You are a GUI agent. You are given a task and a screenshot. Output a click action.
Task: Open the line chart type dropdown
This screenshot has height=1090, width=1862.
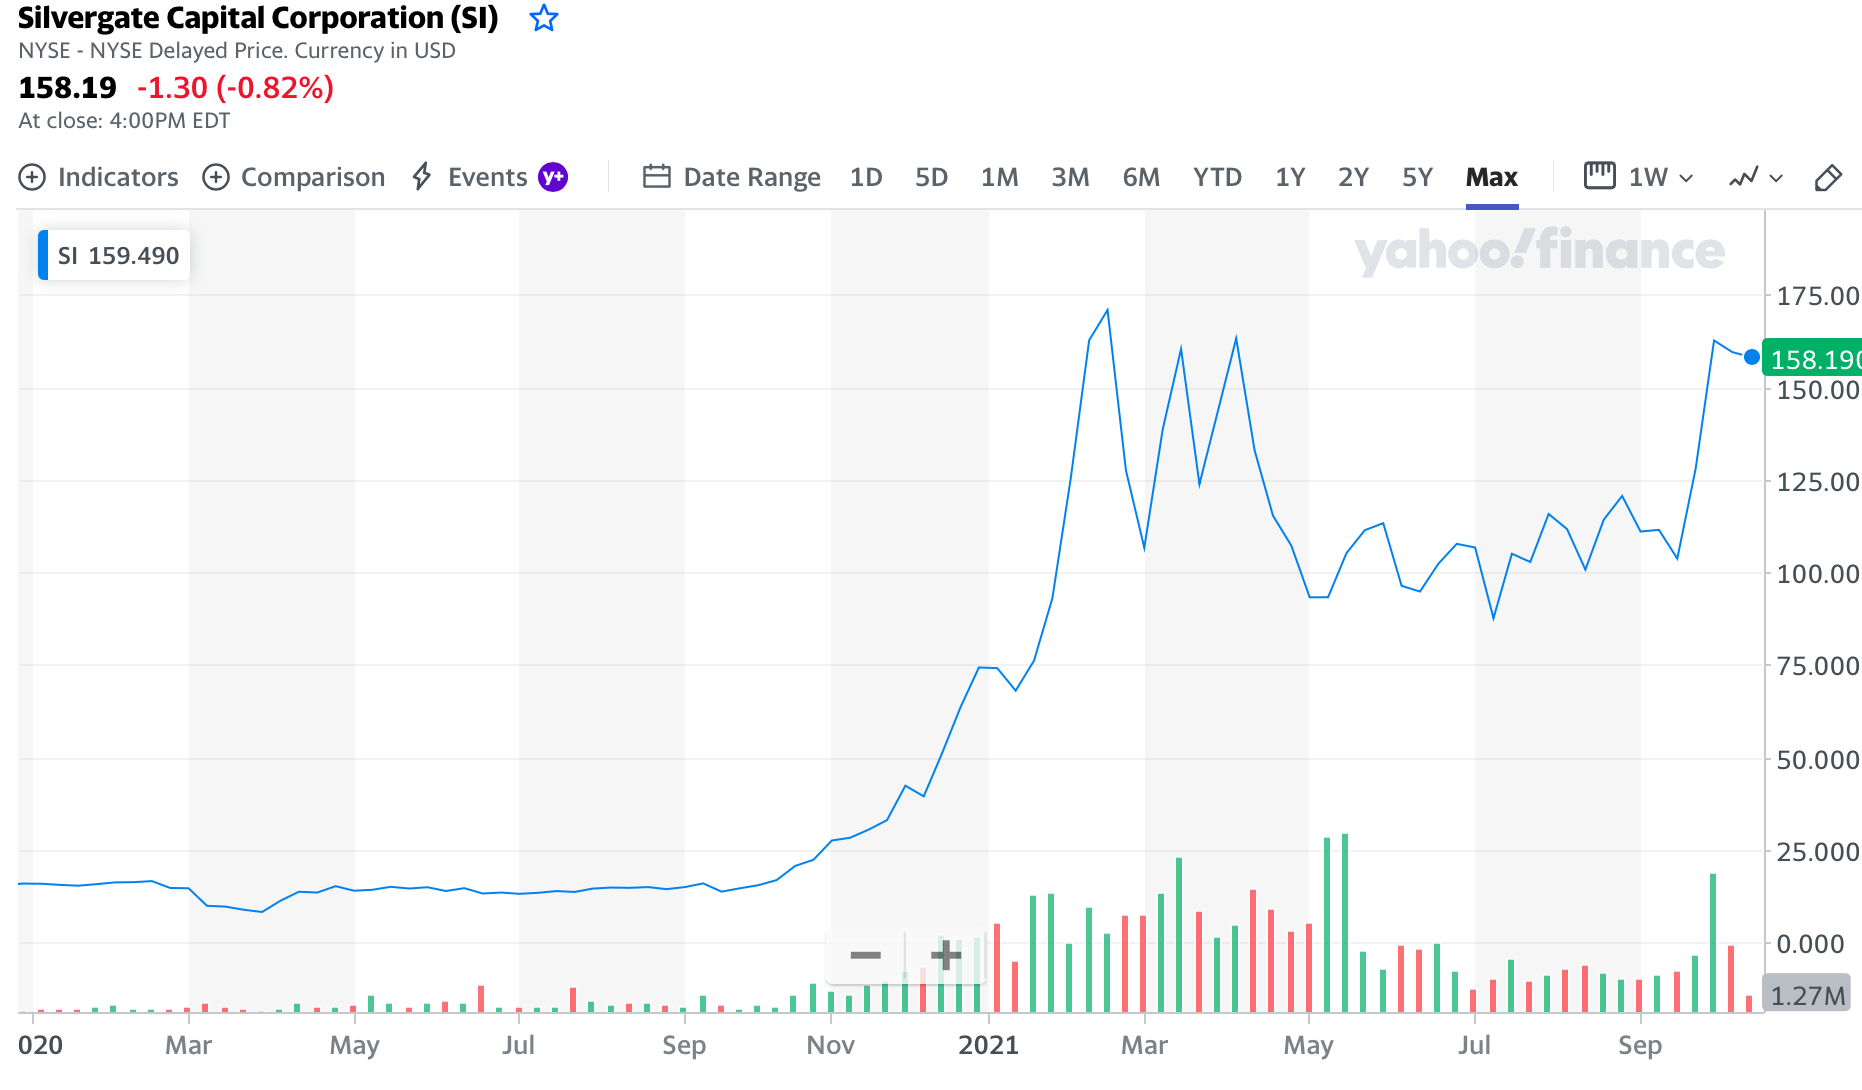point(1756,177)
